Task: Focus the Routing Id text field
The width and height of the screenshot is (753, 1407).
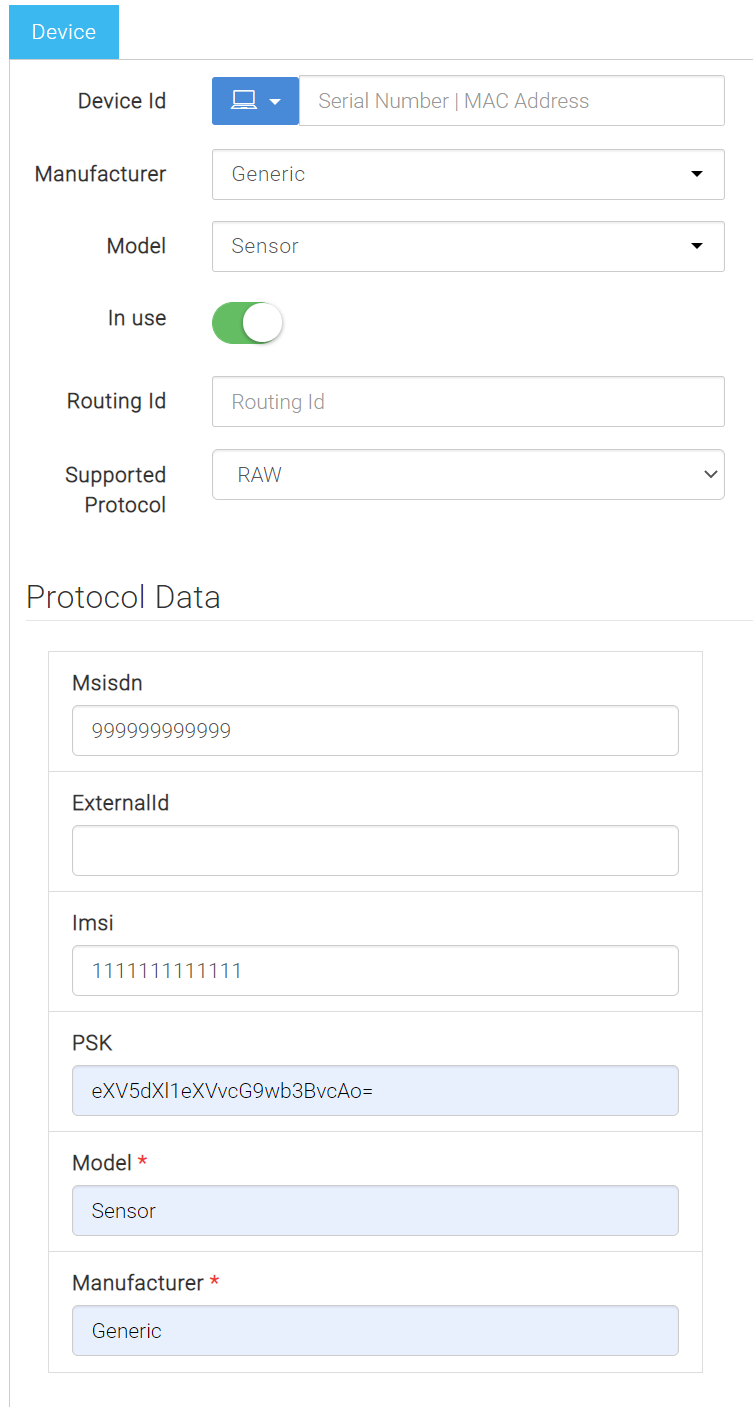Action: [468, 402]
